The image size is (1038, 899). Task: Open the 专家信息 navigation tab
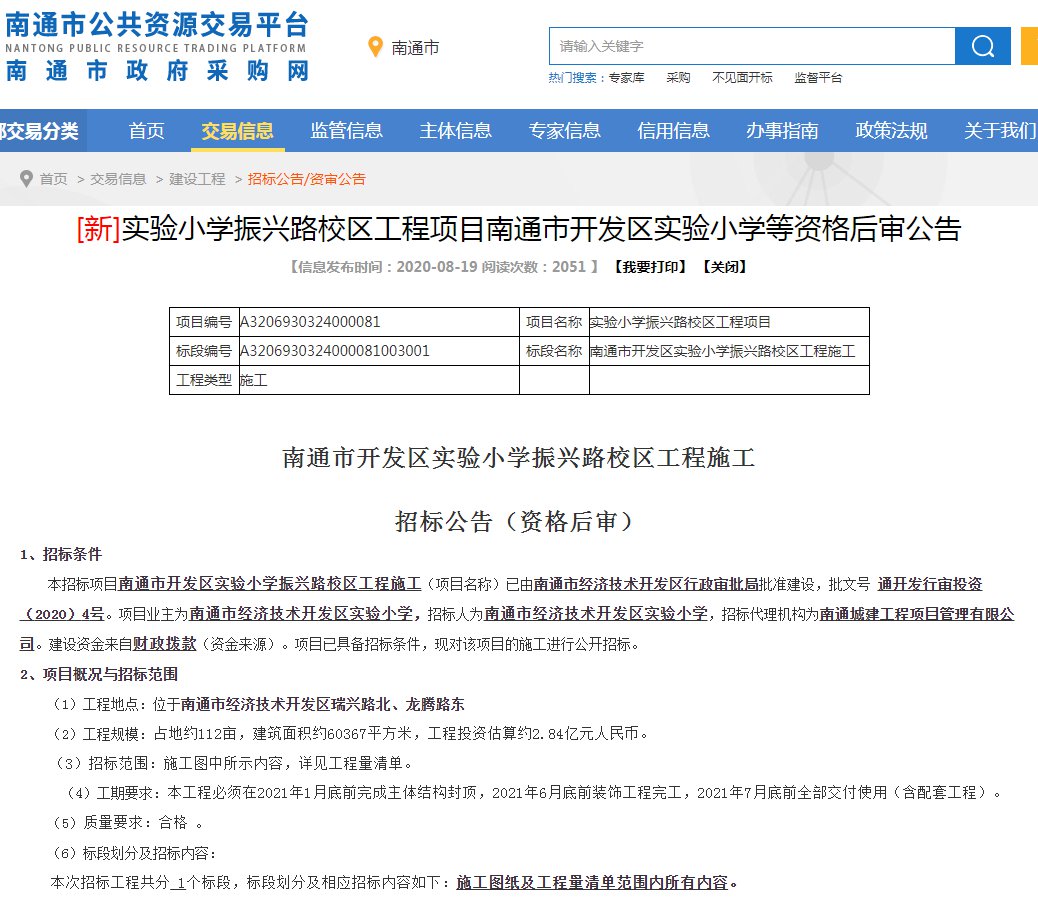pyautogui.click(x=565, y=130)
